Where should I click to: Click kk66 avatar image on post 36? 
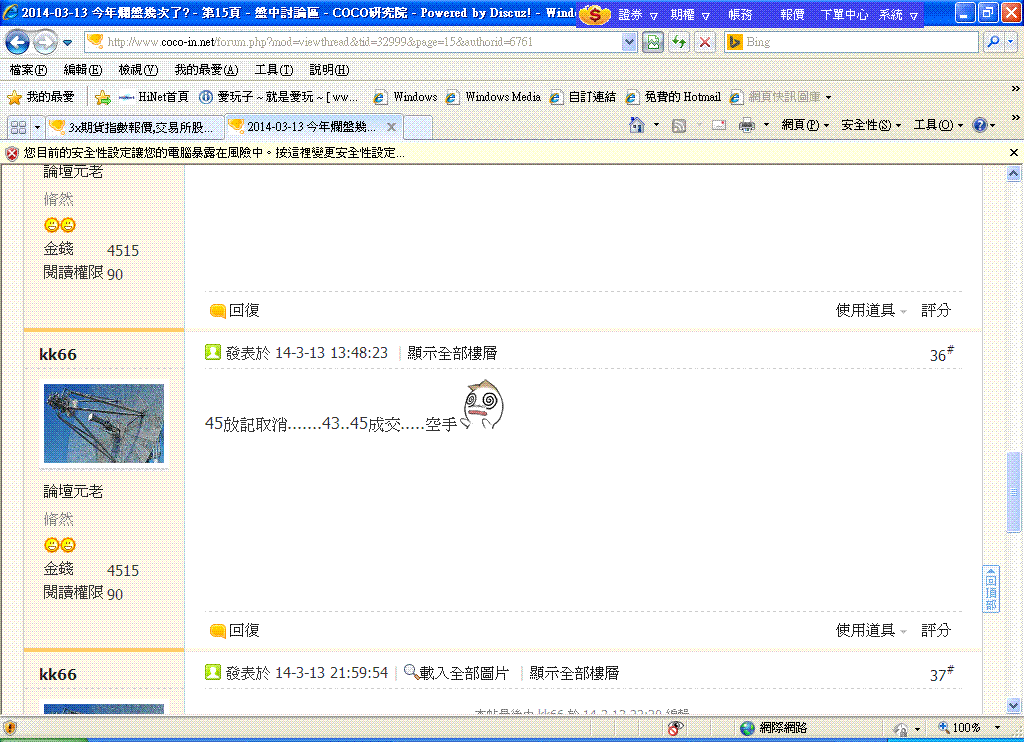[104, 423]
